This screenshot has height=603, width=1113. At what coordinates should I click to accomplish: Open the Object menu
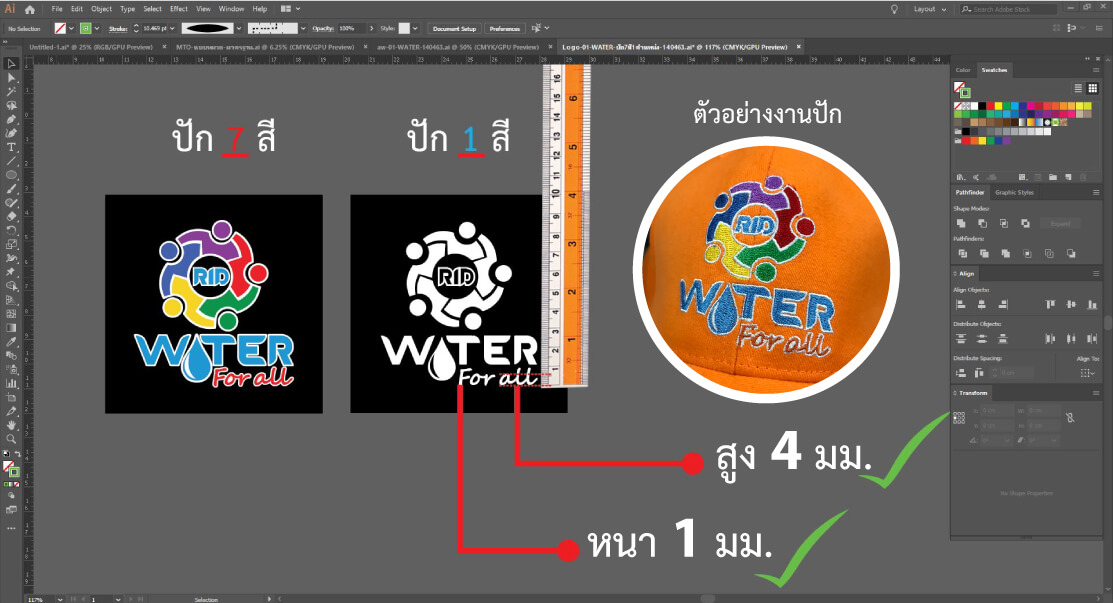click(x=102, y=9)
